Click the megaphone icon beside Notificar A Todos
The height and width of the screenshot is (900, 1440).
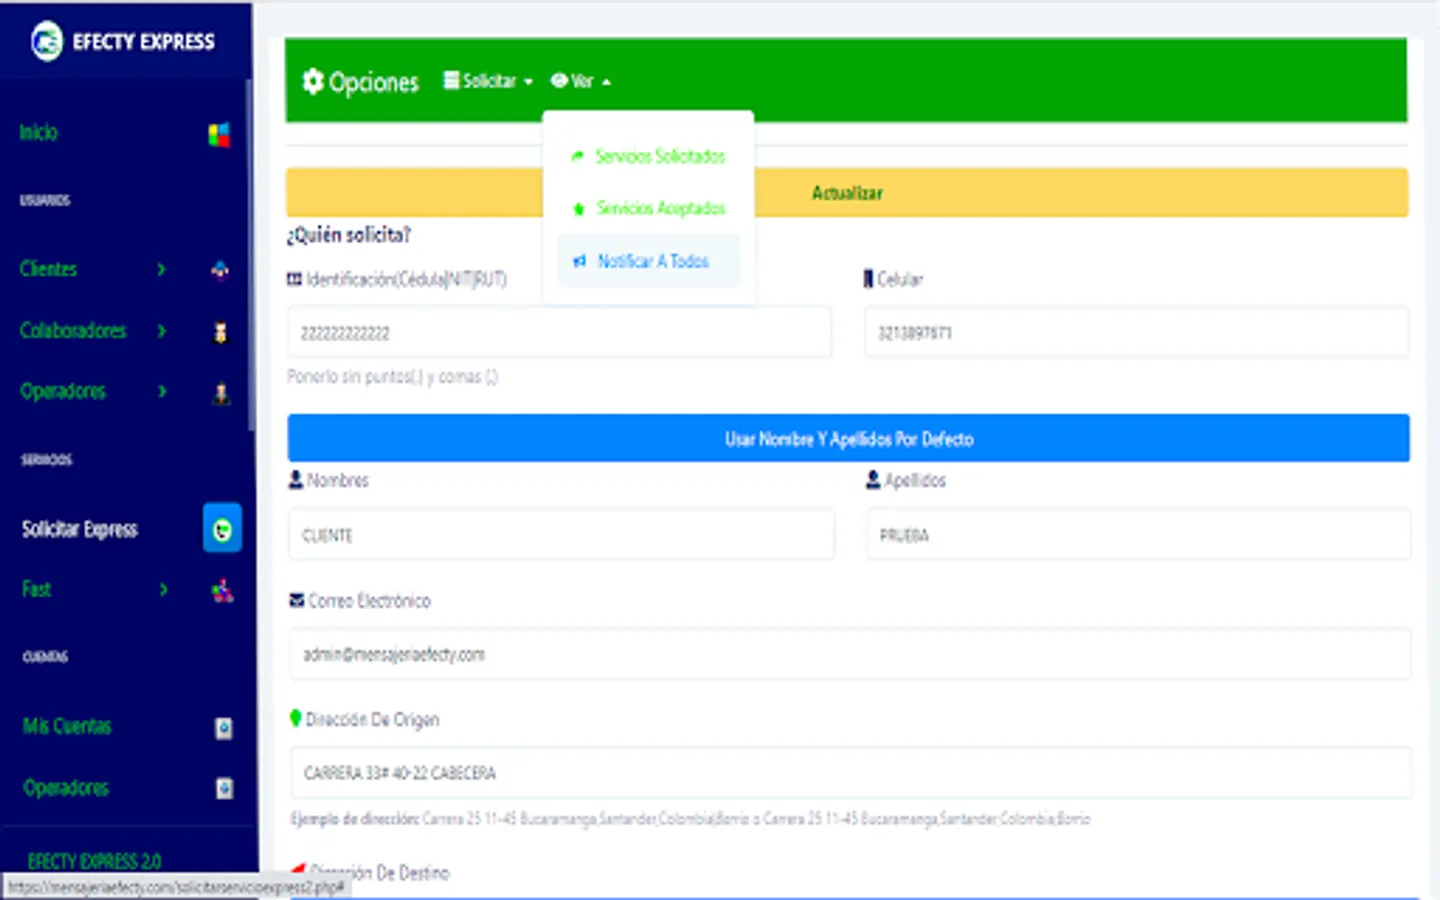(579, 261)
